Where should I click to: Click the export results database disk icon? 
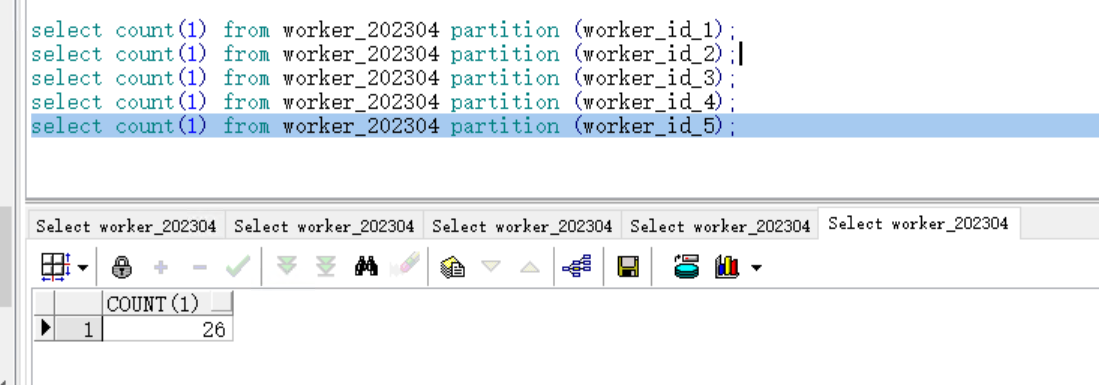point(687,266)
